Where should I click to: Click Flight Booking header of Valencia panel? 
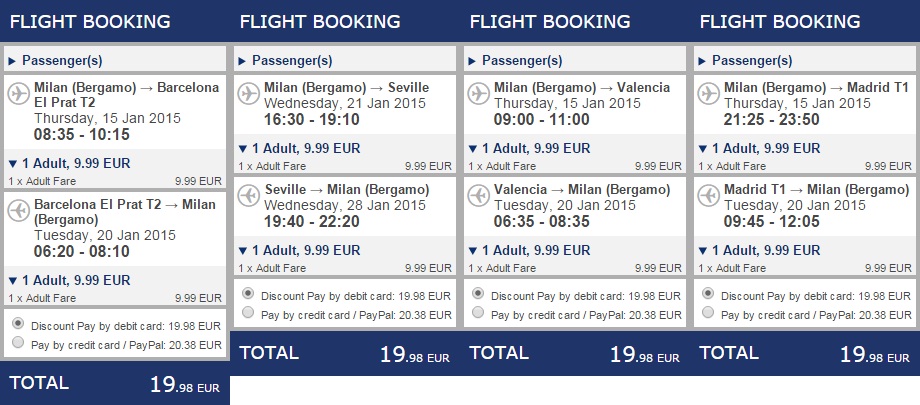point(550,21)
